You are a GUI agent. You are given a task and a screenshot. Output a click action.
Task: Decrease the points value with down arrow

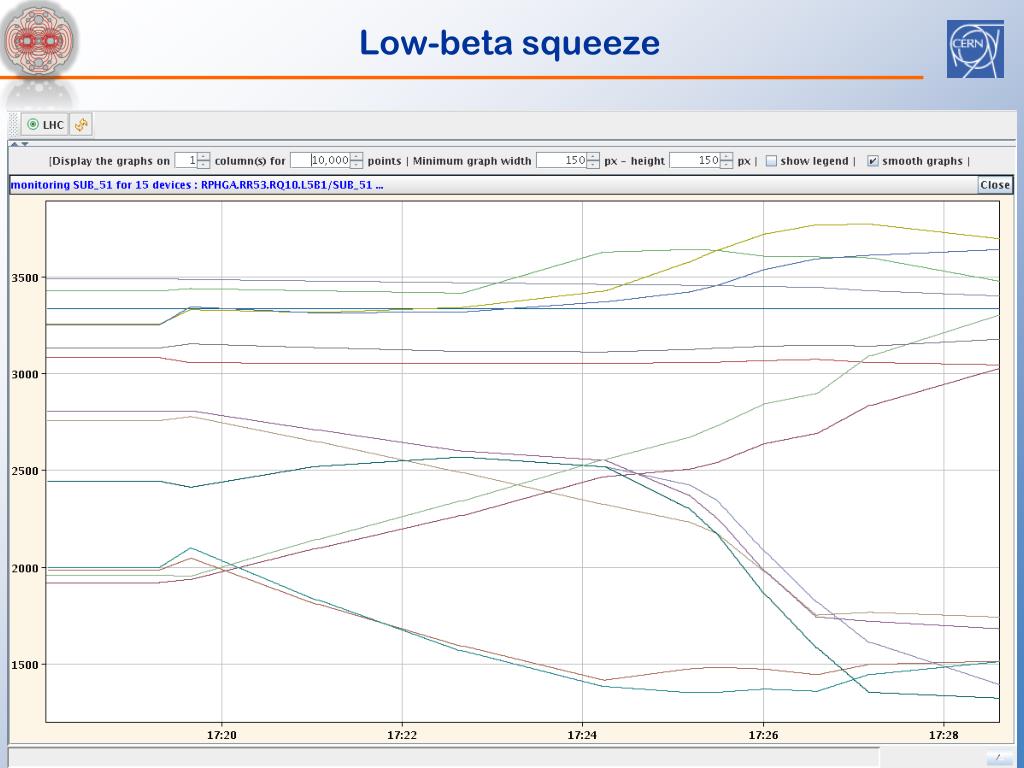pyautogui.click(x=357, y=165)
